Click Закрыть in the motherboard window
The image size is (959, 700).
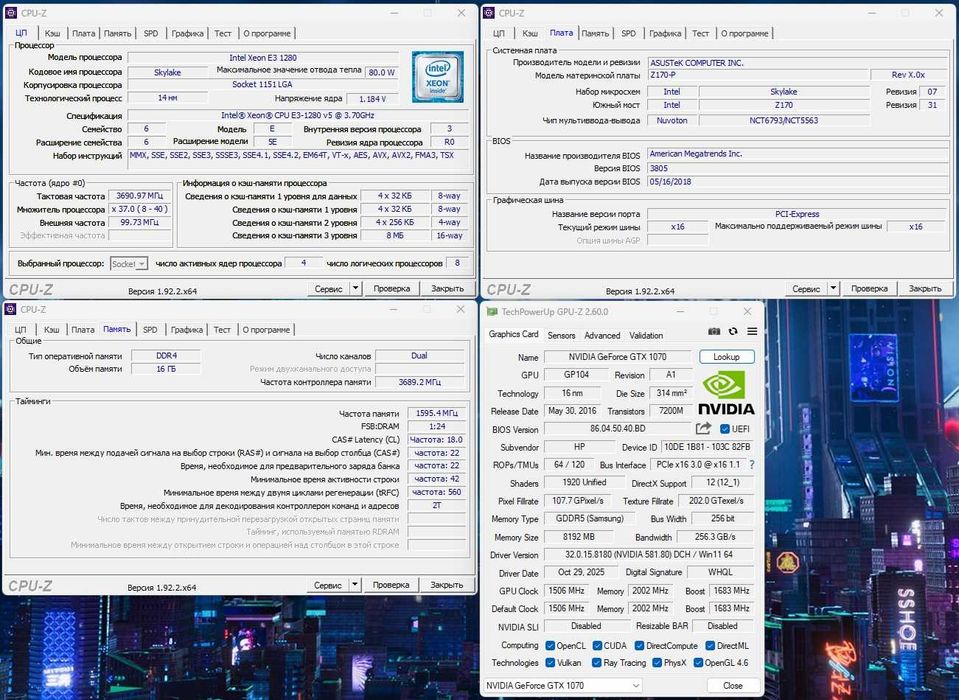pos(925,288)
